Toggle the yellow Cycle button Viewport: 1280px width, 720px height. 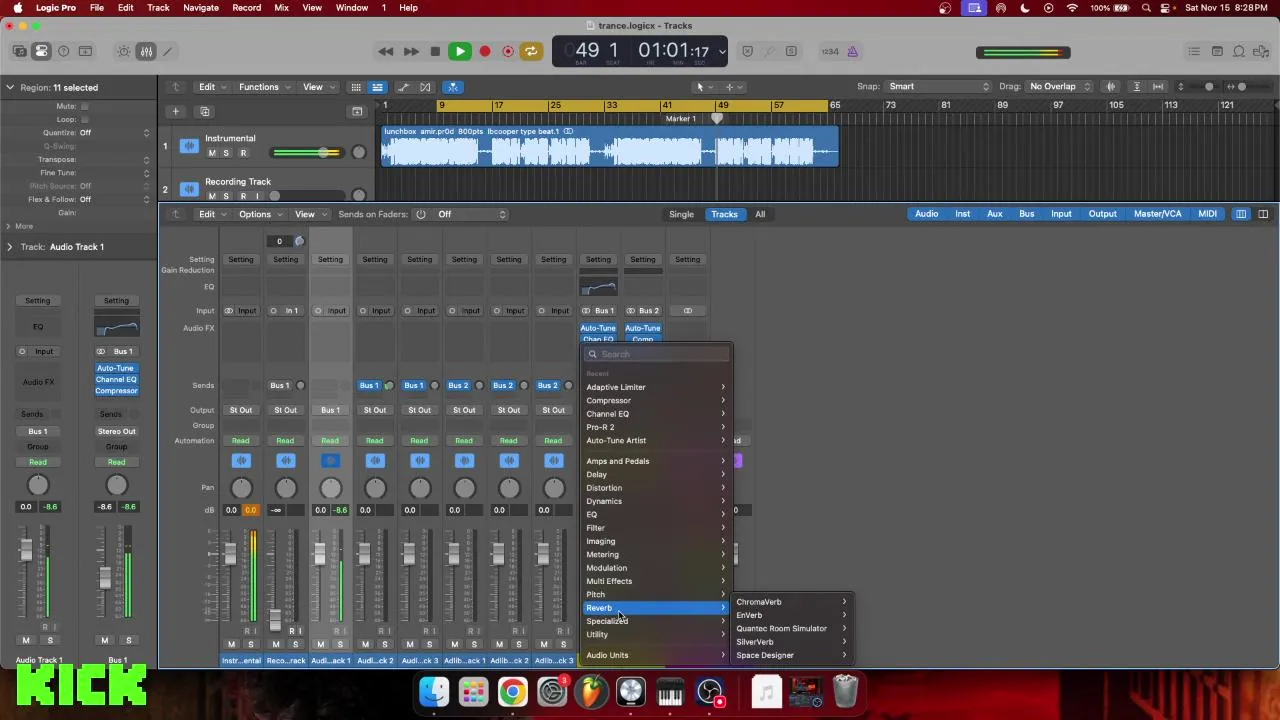531,51
